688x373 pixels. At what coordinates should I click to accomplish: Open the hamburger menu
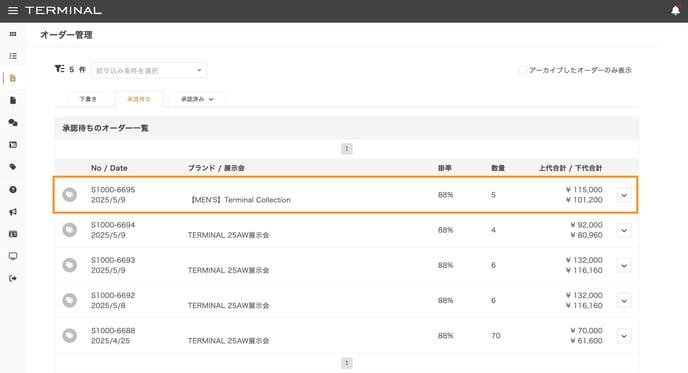coord(13,11)
